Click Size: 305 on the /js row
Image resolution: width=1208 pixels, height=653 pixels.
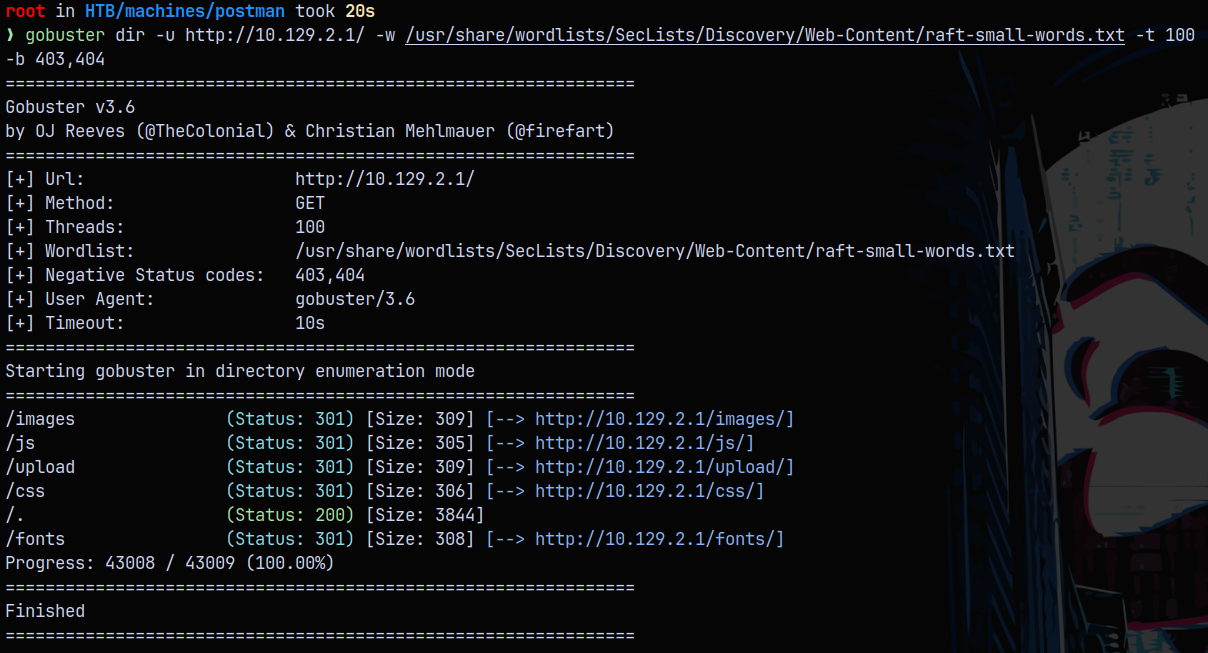pos(420,443)
